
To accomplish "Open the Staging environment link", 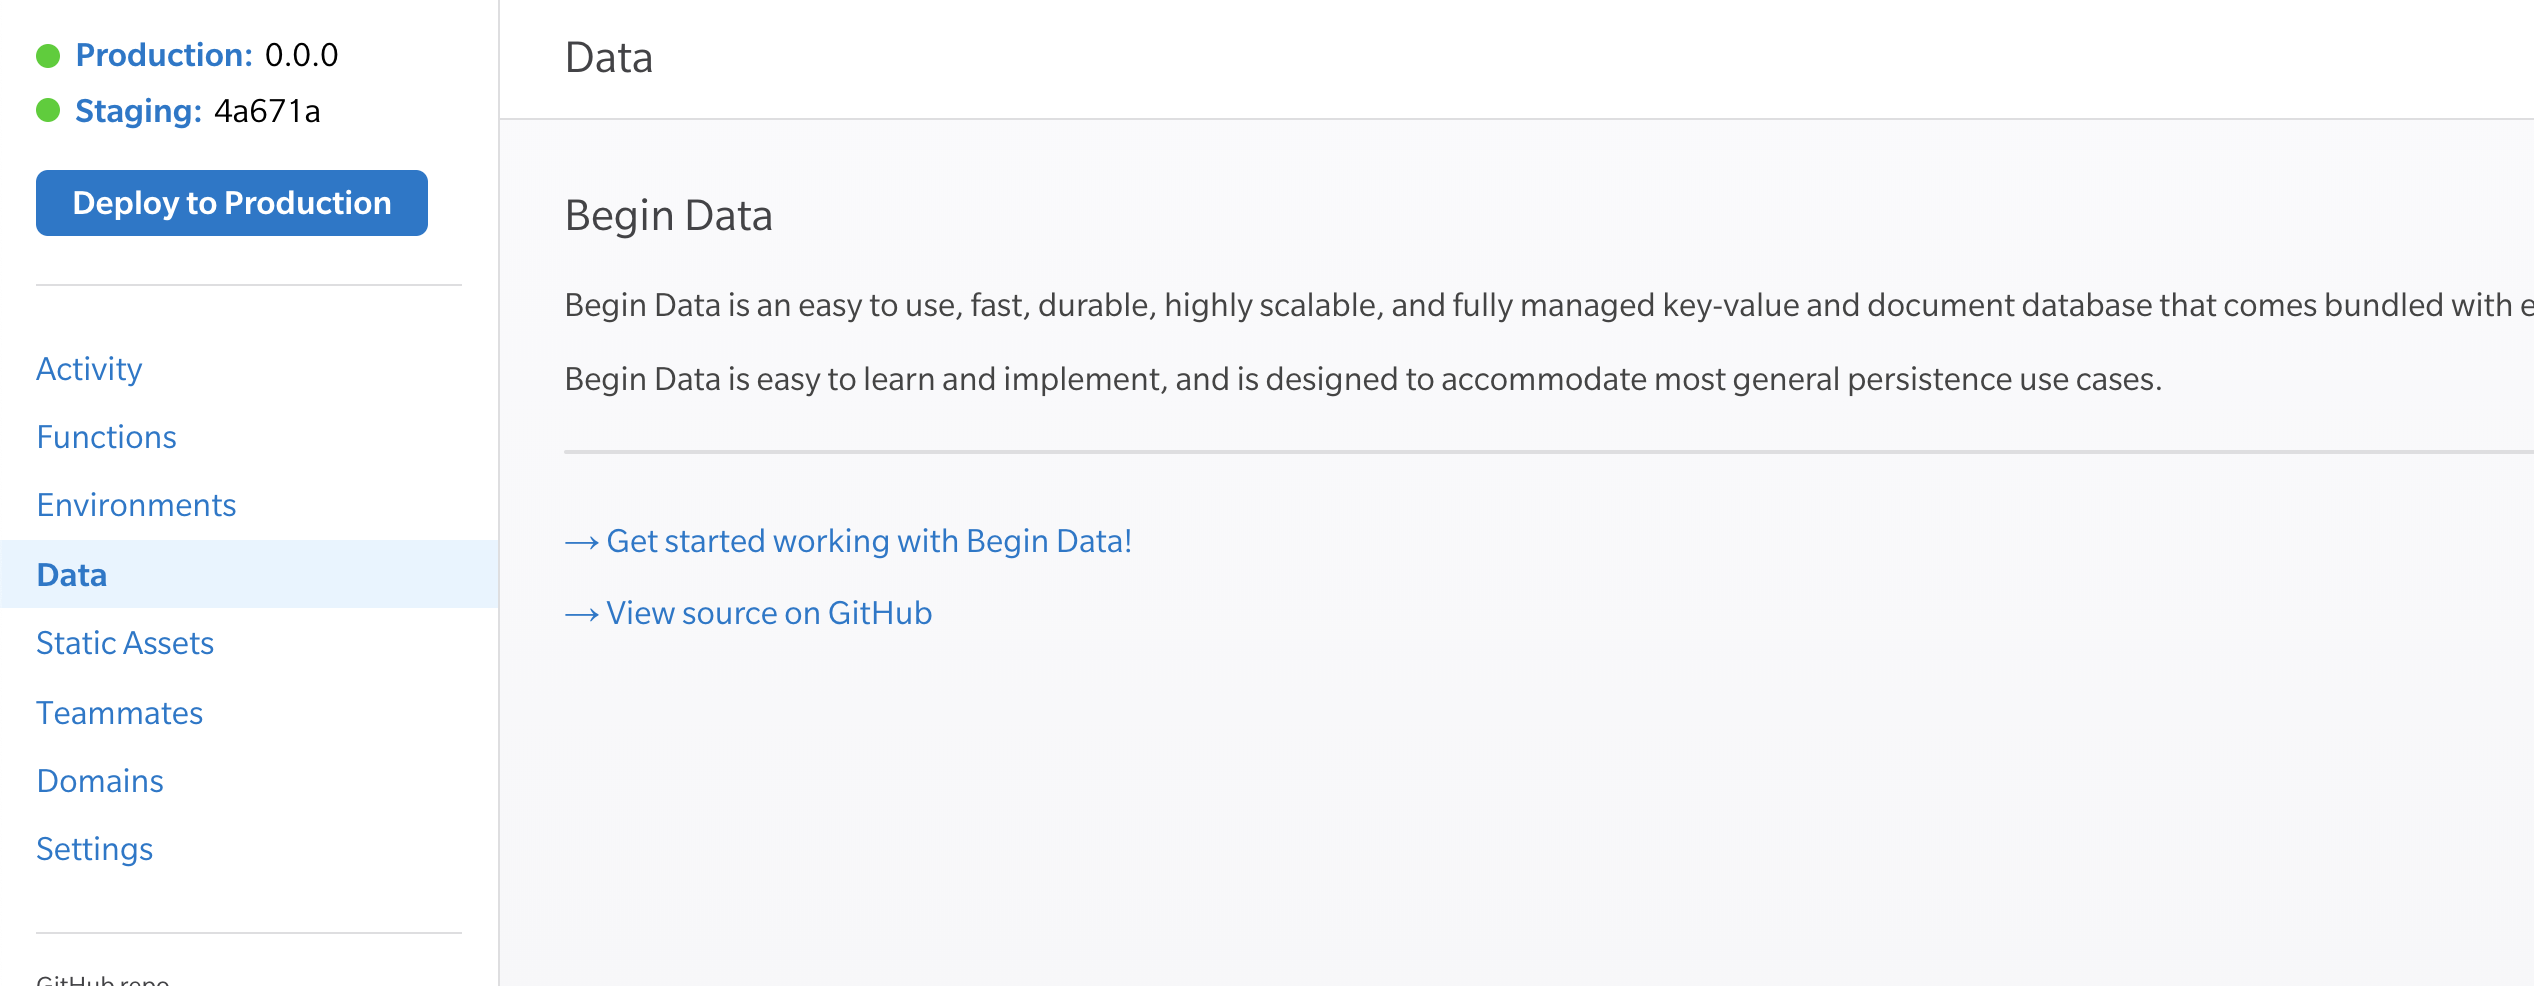I will (138, 111).
